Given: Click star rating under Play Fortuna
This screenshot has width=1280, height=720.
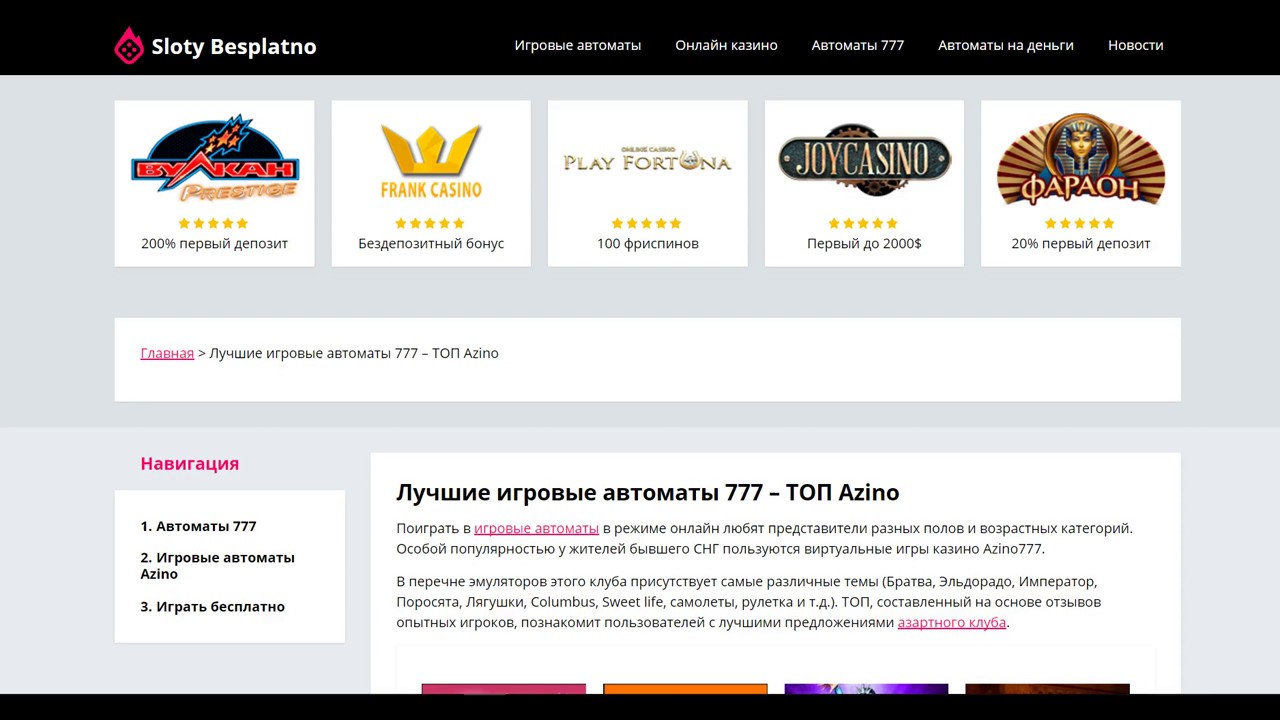Looking at the screenshot, I should coord(646,223).
